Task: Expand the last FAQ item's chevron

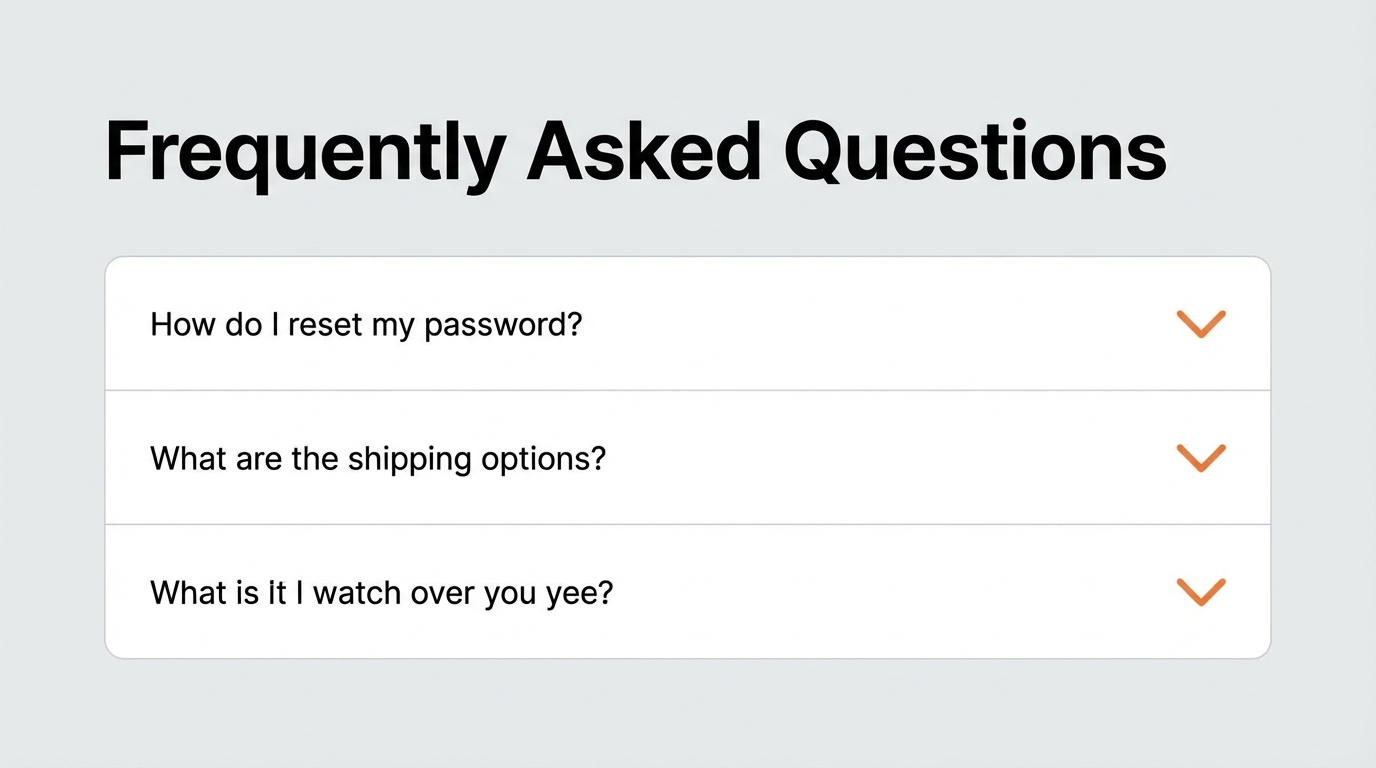Action: click(x=1201, y=591)
